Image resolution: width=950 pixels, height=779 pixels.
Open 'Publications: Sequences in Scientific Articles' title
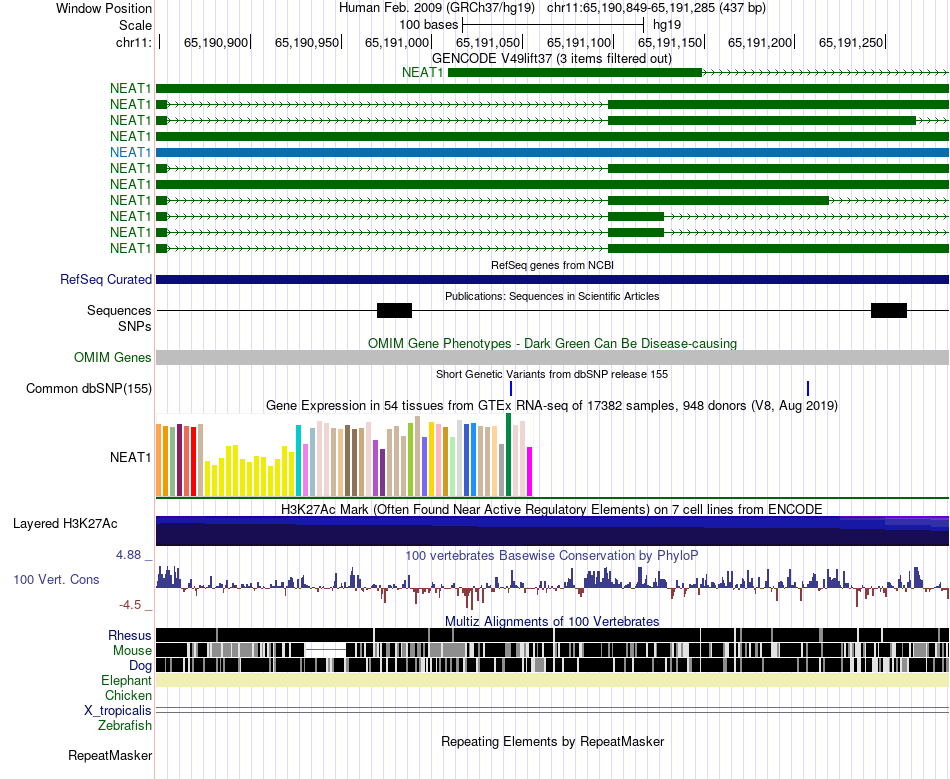click(x=552, y=296)
